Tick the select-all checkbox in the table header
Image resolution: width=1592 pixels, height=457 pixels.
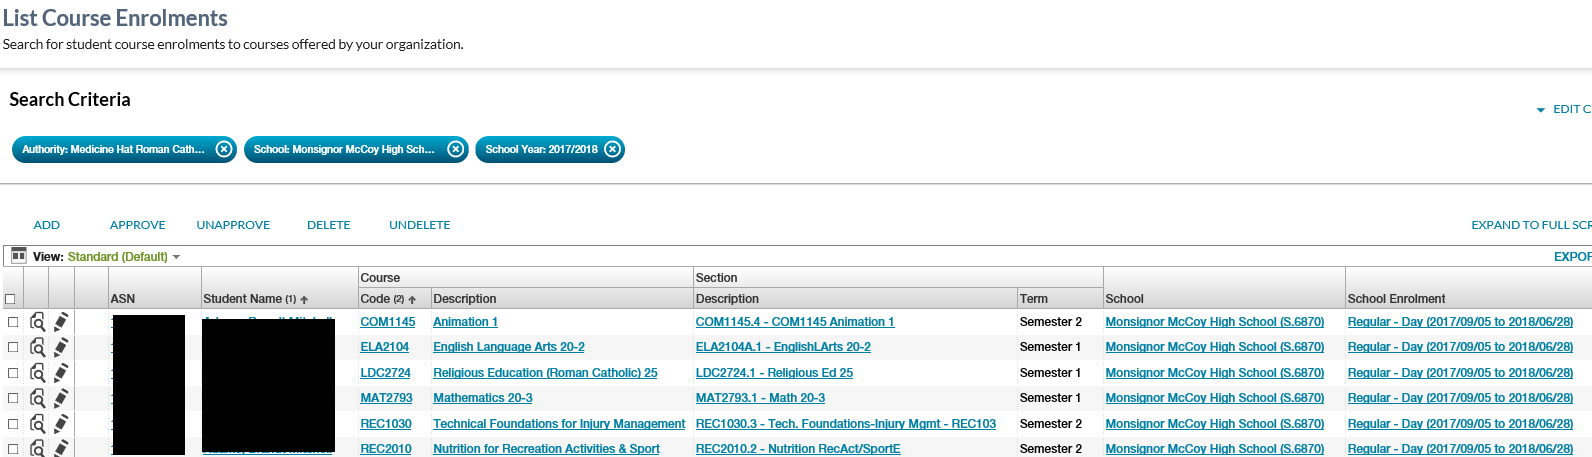(x=11, y=299)
